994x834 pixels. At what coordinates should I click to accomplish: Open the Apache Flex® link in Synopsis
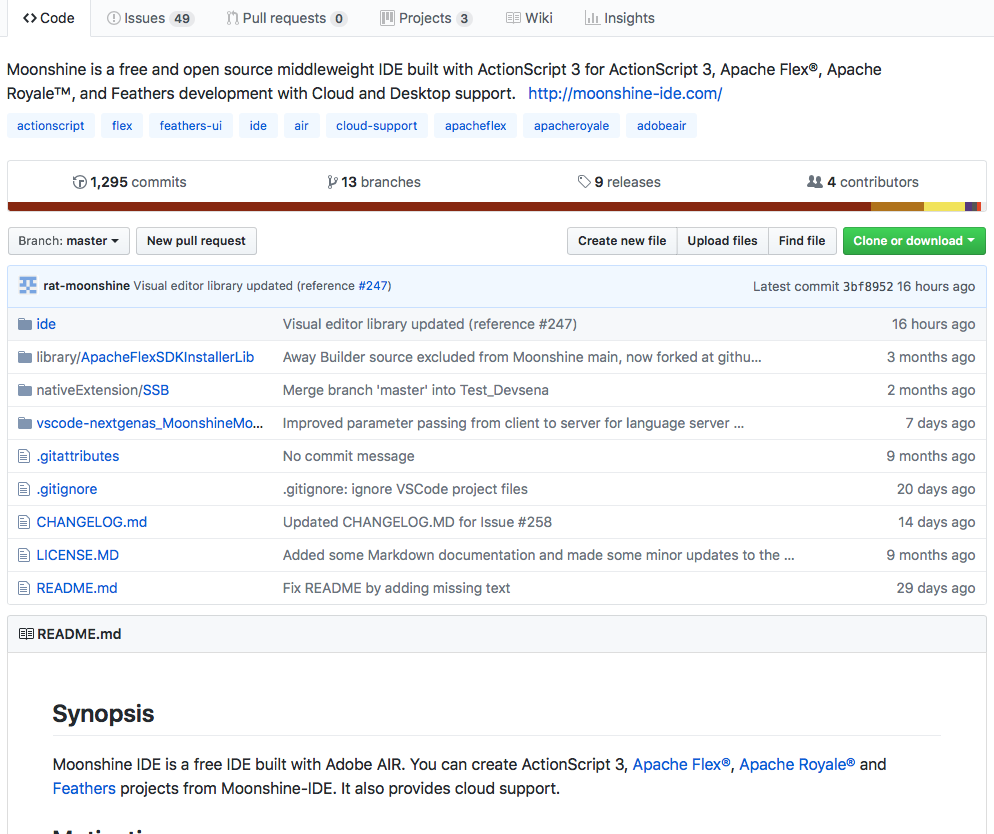pos(681,765)
